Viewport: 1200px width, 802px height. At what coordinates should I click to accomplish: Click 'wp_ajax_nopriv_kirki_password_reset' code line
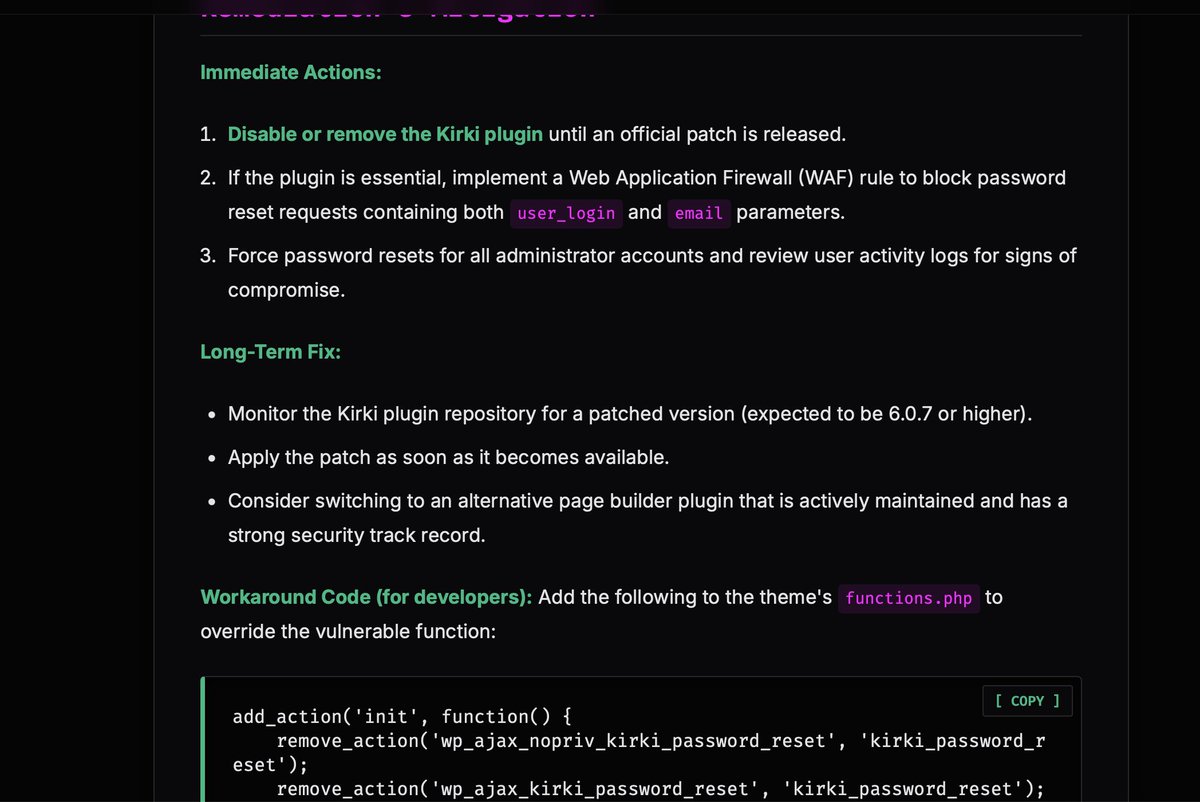click(x=639, y=753)
